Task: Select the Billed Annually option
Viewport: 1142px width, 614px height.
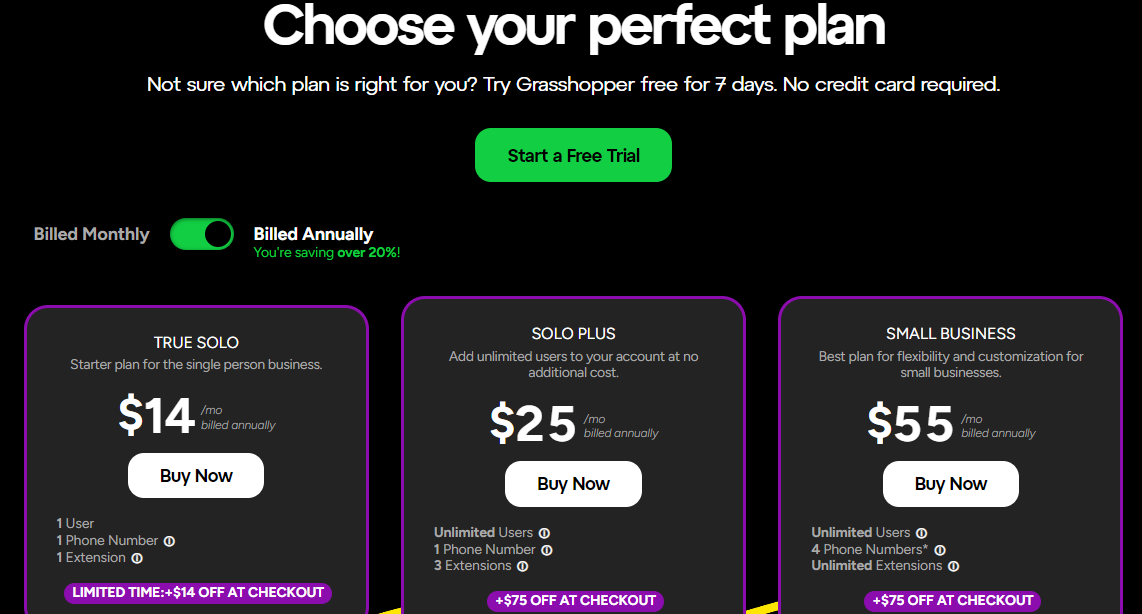Action: click(313, 234)
